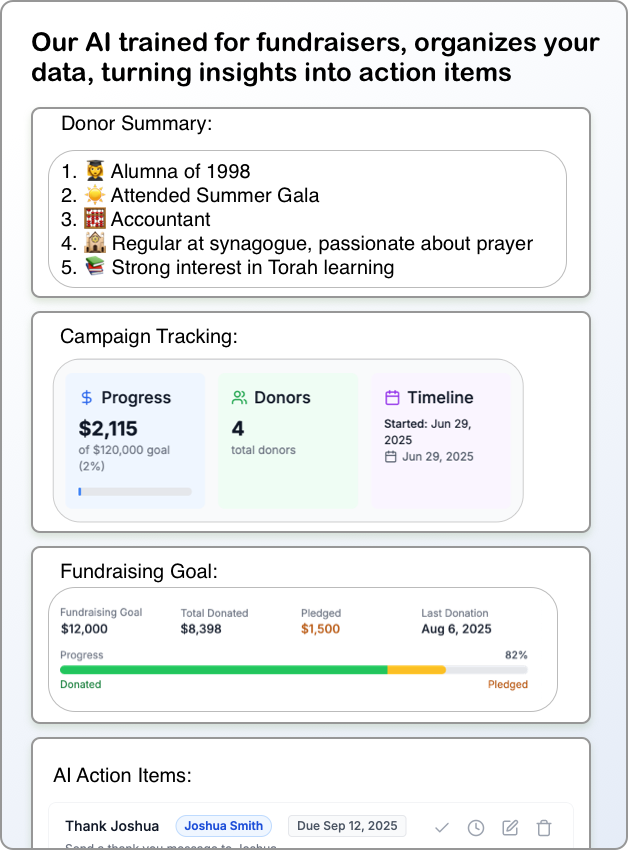
Task: Select the Donors card showing 4 total
Action: [287, 440]
